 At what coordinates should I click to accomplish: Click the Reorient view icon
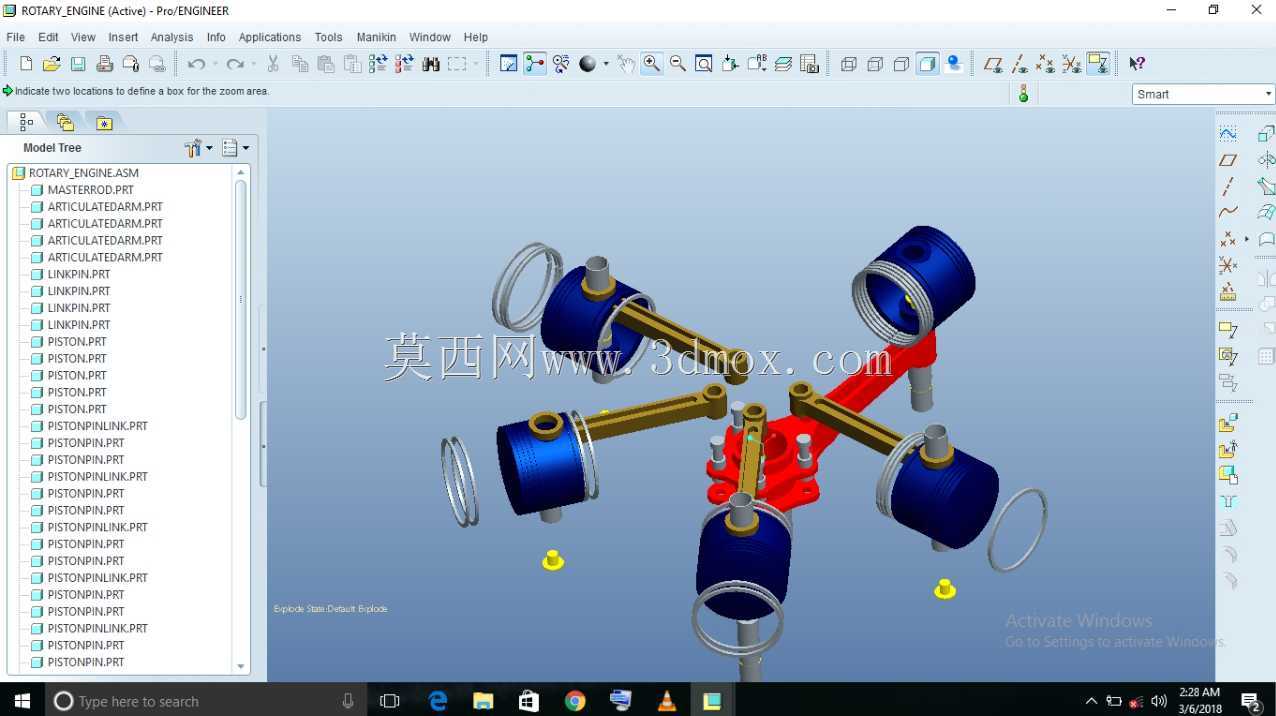pyautogui.click(x=730, y=64)
